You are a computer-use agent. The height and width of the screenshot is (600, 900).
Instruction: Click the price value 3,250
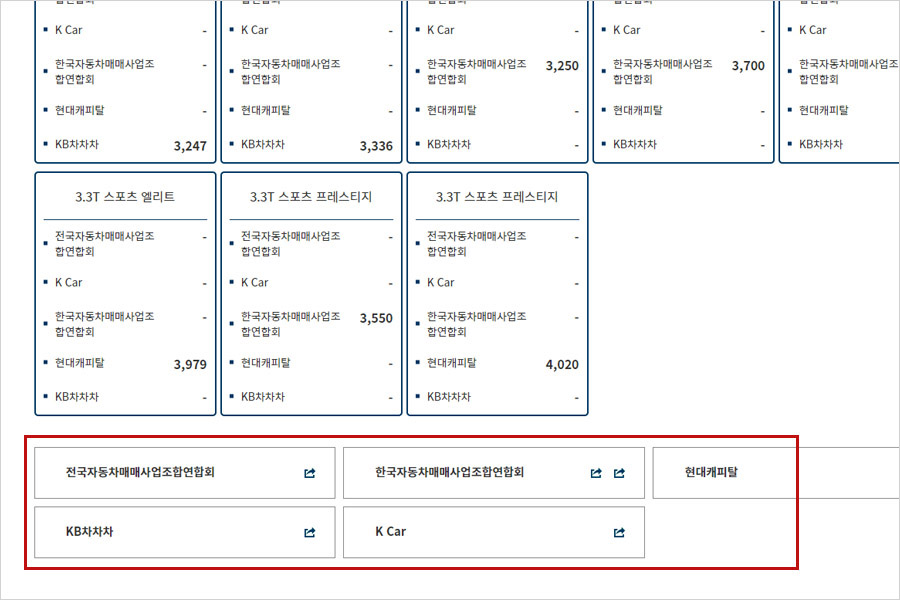coord(562,65)
